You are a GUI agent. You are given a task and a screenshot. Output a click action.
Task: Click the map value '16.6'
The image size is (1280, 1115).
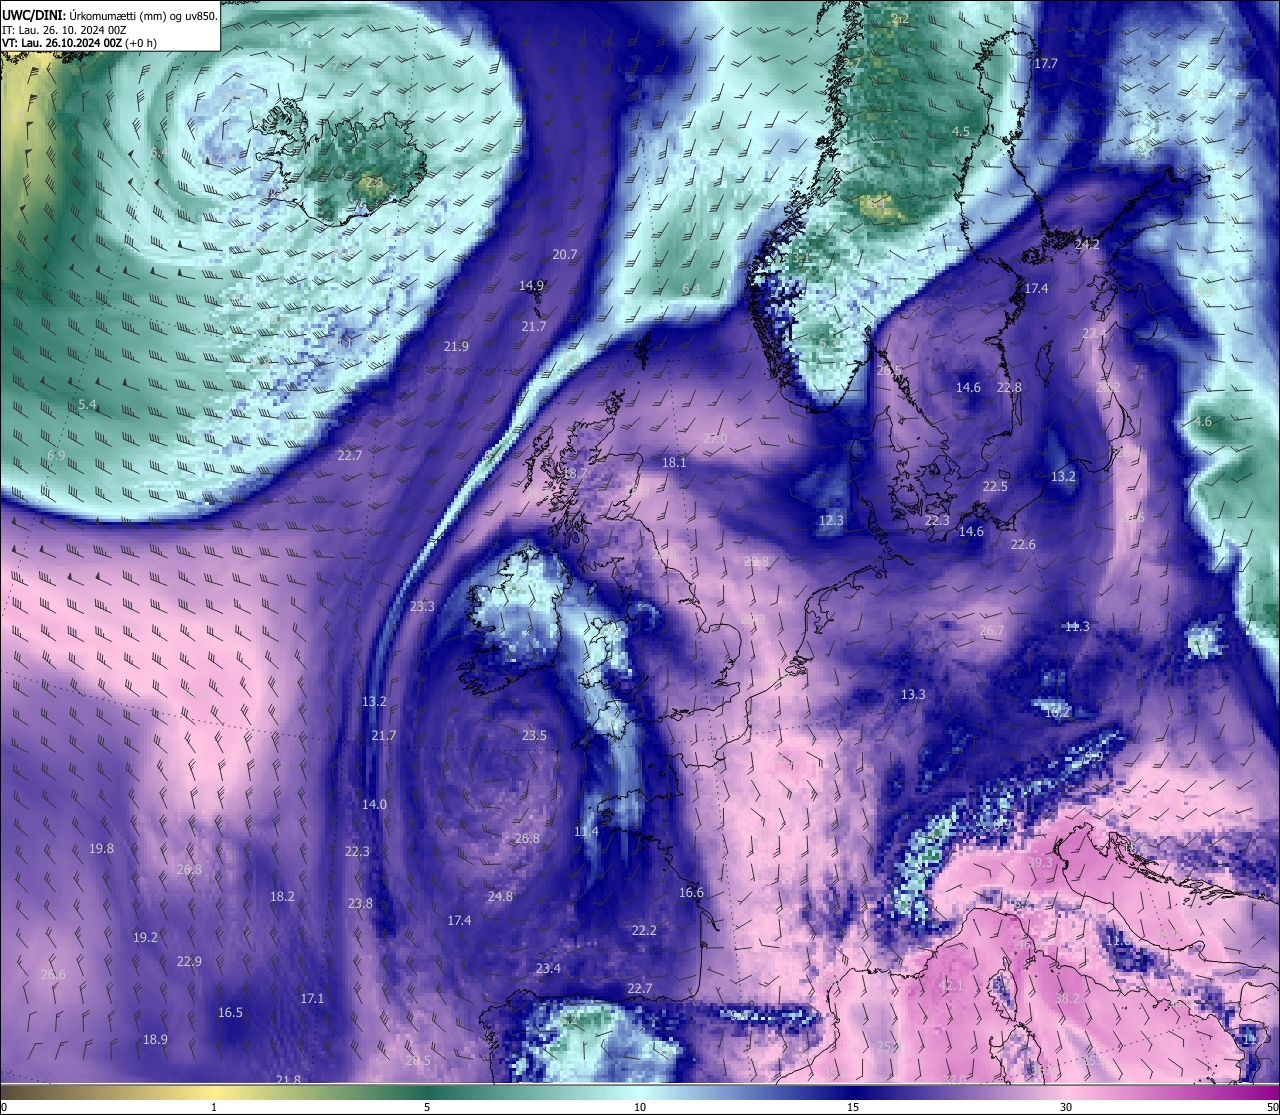point(691,893)
